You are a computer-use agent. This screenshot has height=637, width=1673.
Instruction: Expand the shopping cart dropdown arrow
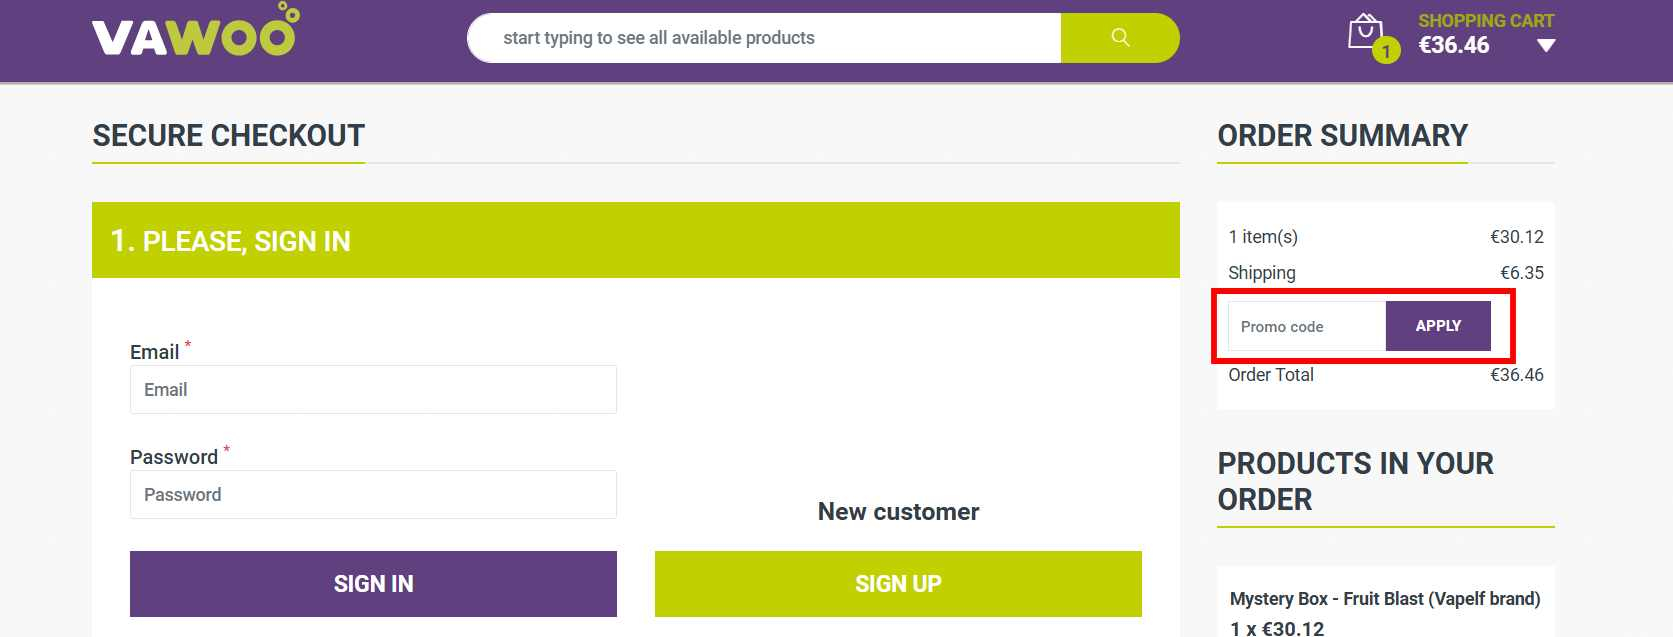click(1546, 45)
